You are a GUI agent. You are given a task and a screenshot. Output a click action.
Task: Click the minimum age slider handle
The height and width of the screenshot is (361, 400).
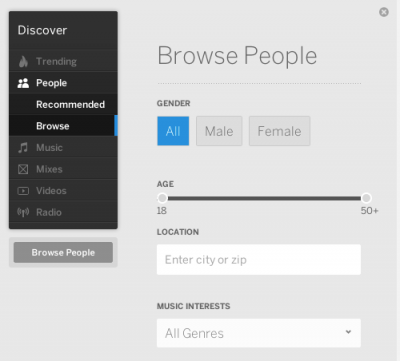click(162, 198)
